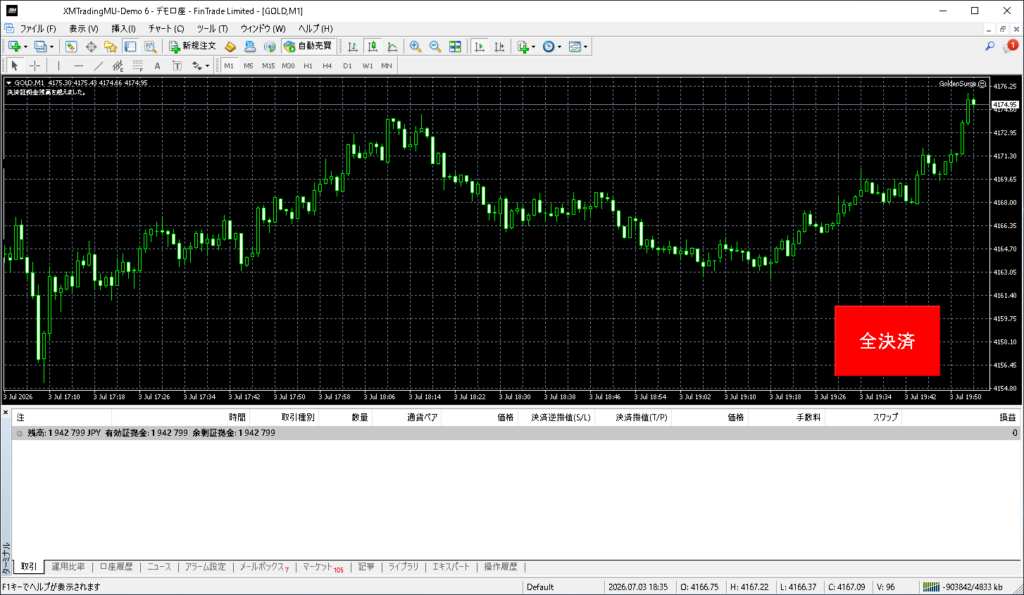The width and height of the screenshot is (1024, 595).
Task: Expand the Templates dropdown arrow
Action: click(586, 46)
